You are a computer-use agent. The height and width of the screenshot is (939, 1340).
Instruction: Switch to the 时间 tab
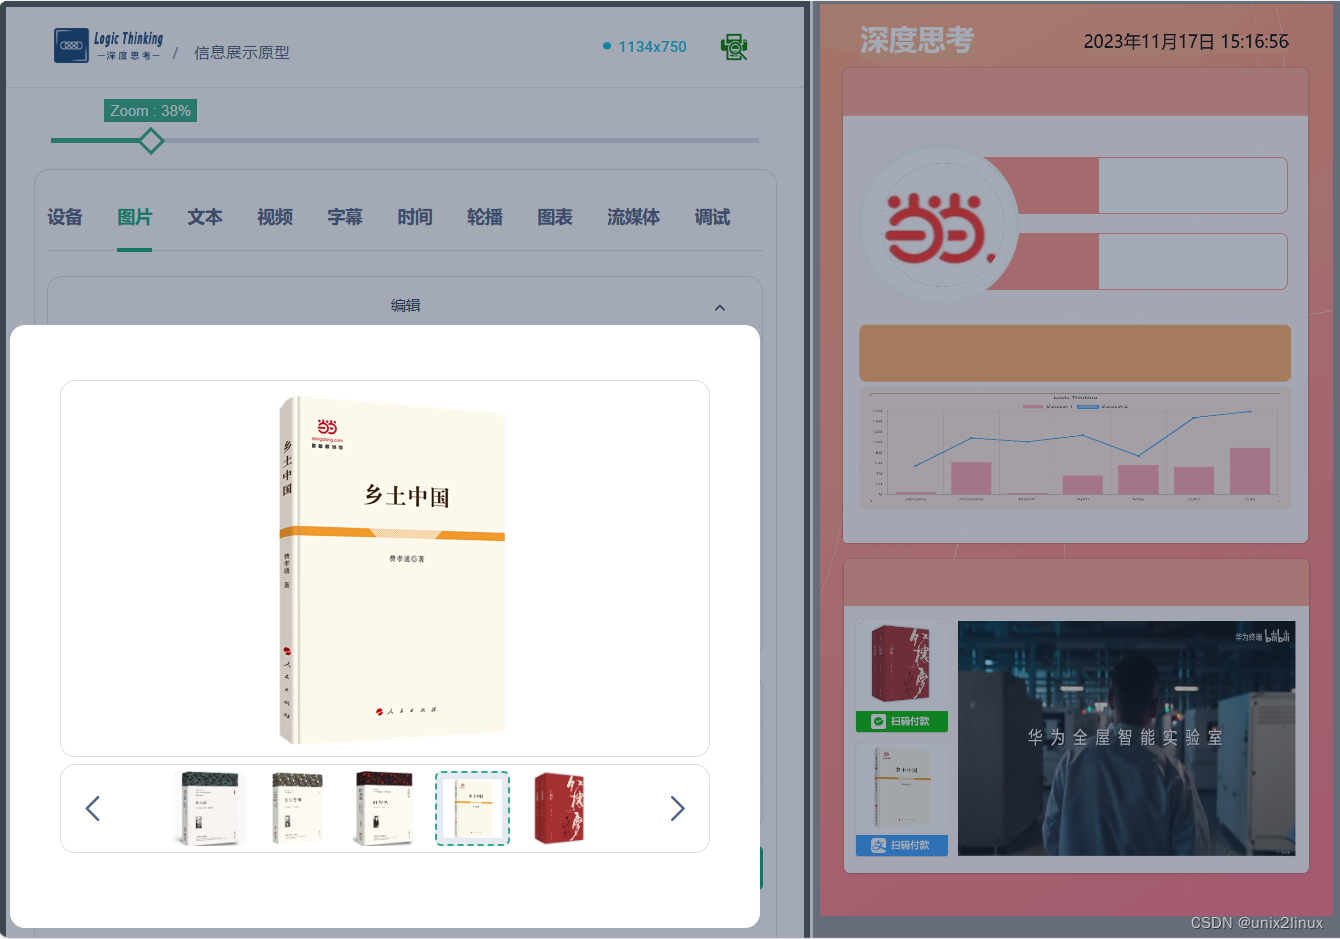415,217
